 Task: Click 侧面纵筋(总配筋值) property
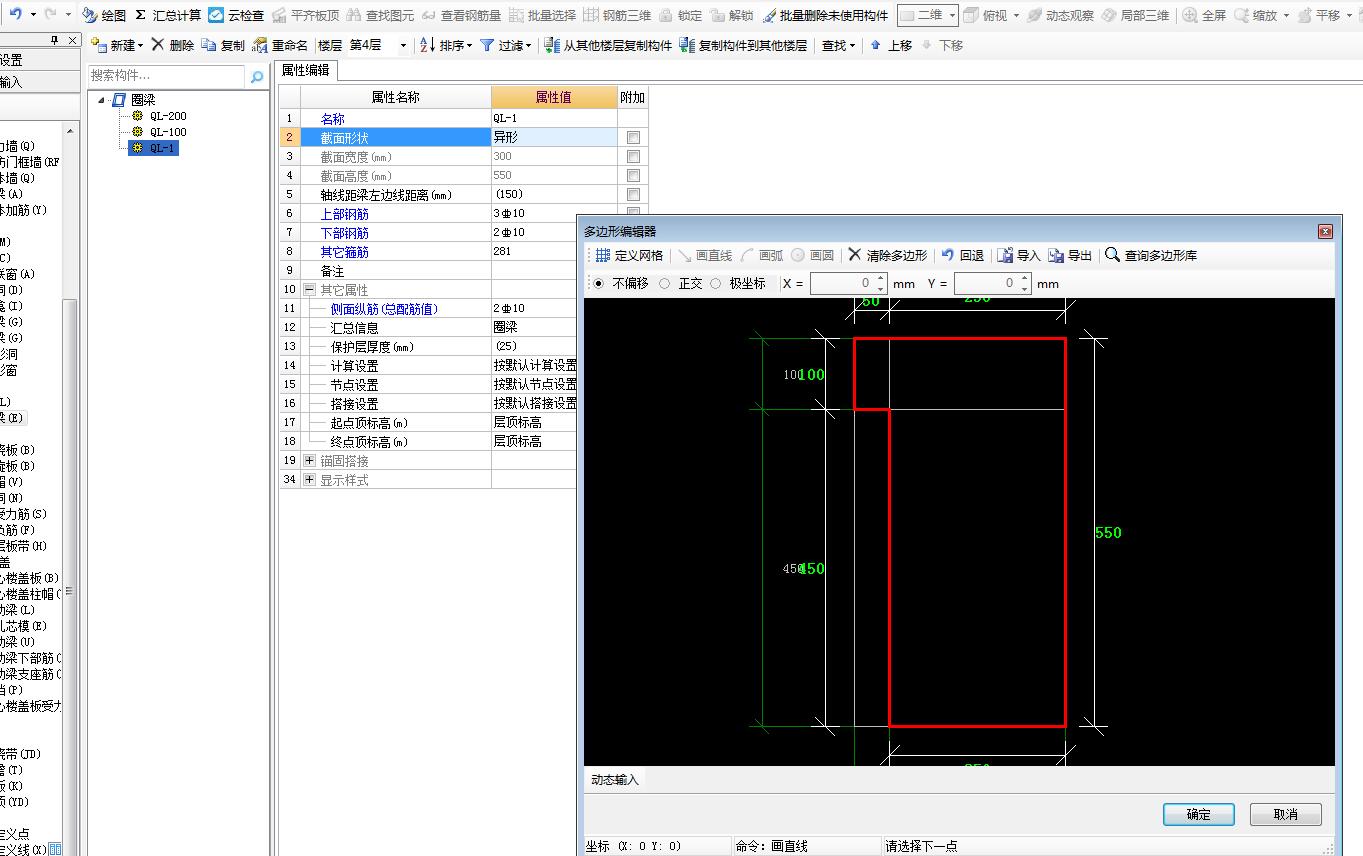click(x=384, y=309)
